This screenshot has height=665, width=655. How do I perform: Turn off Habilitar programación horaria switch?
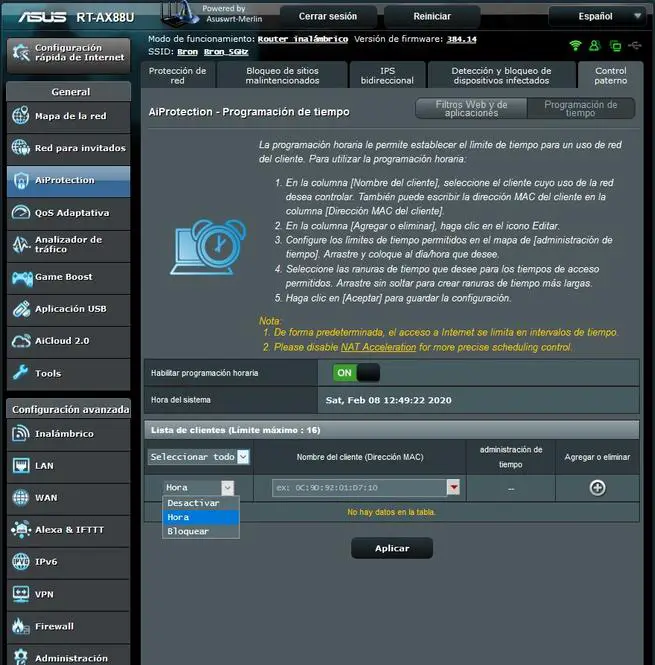click(x=356, y=373)
